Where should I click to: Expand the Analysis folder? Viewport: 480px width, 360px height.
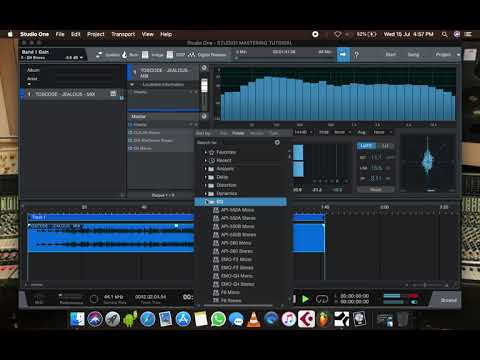pyautogui.click(x=206, y=169)
